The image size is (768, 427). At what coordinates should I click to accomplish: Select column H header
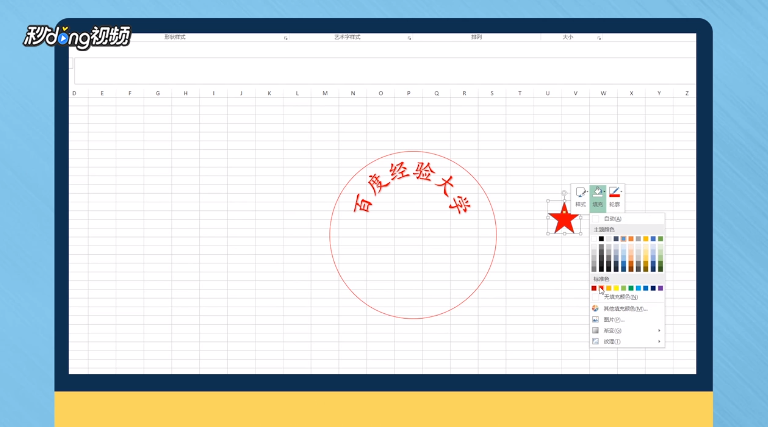186,93
